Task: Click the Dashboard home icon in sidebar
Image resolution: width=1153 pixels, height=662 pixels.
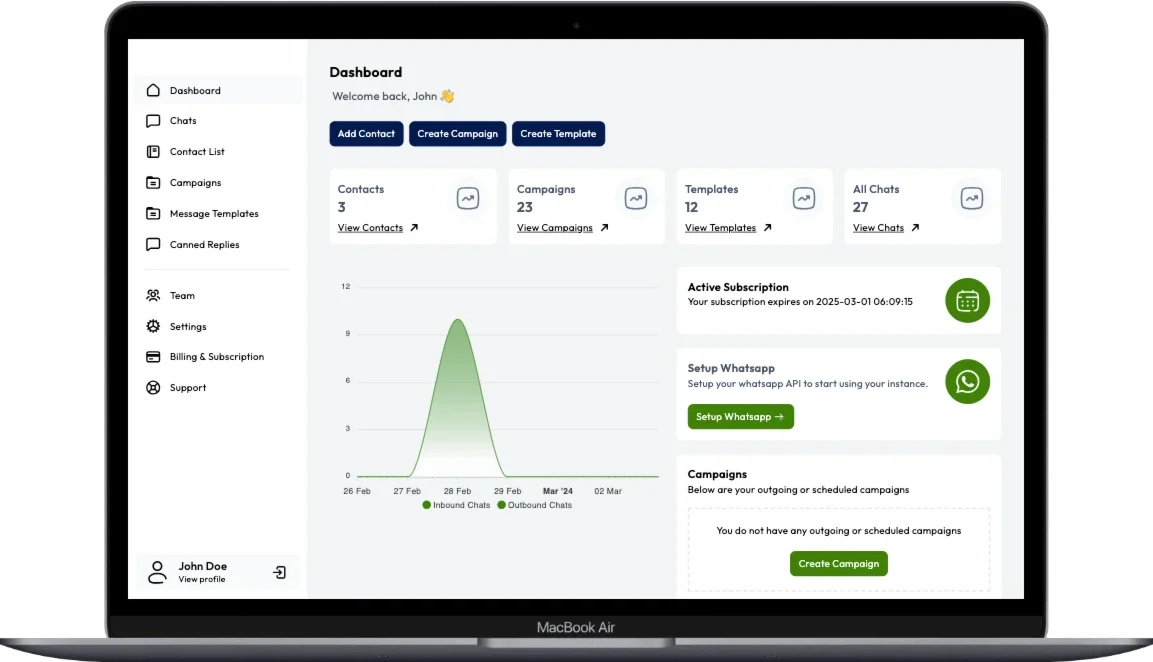Action: (x=153, y=90)
